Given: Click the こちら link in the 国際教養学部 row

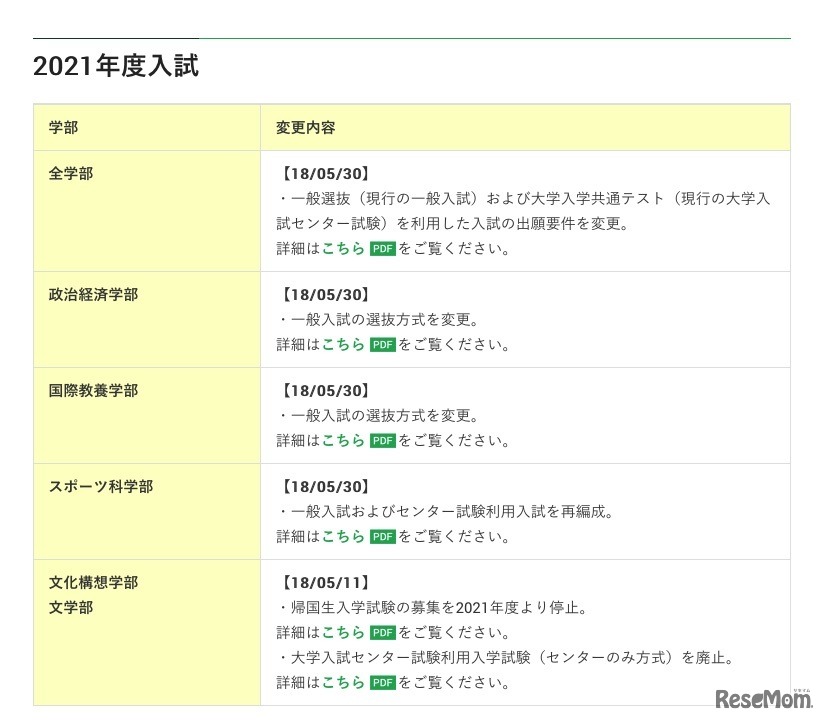Looking at the screenshot, I should [x=344, y=440].
